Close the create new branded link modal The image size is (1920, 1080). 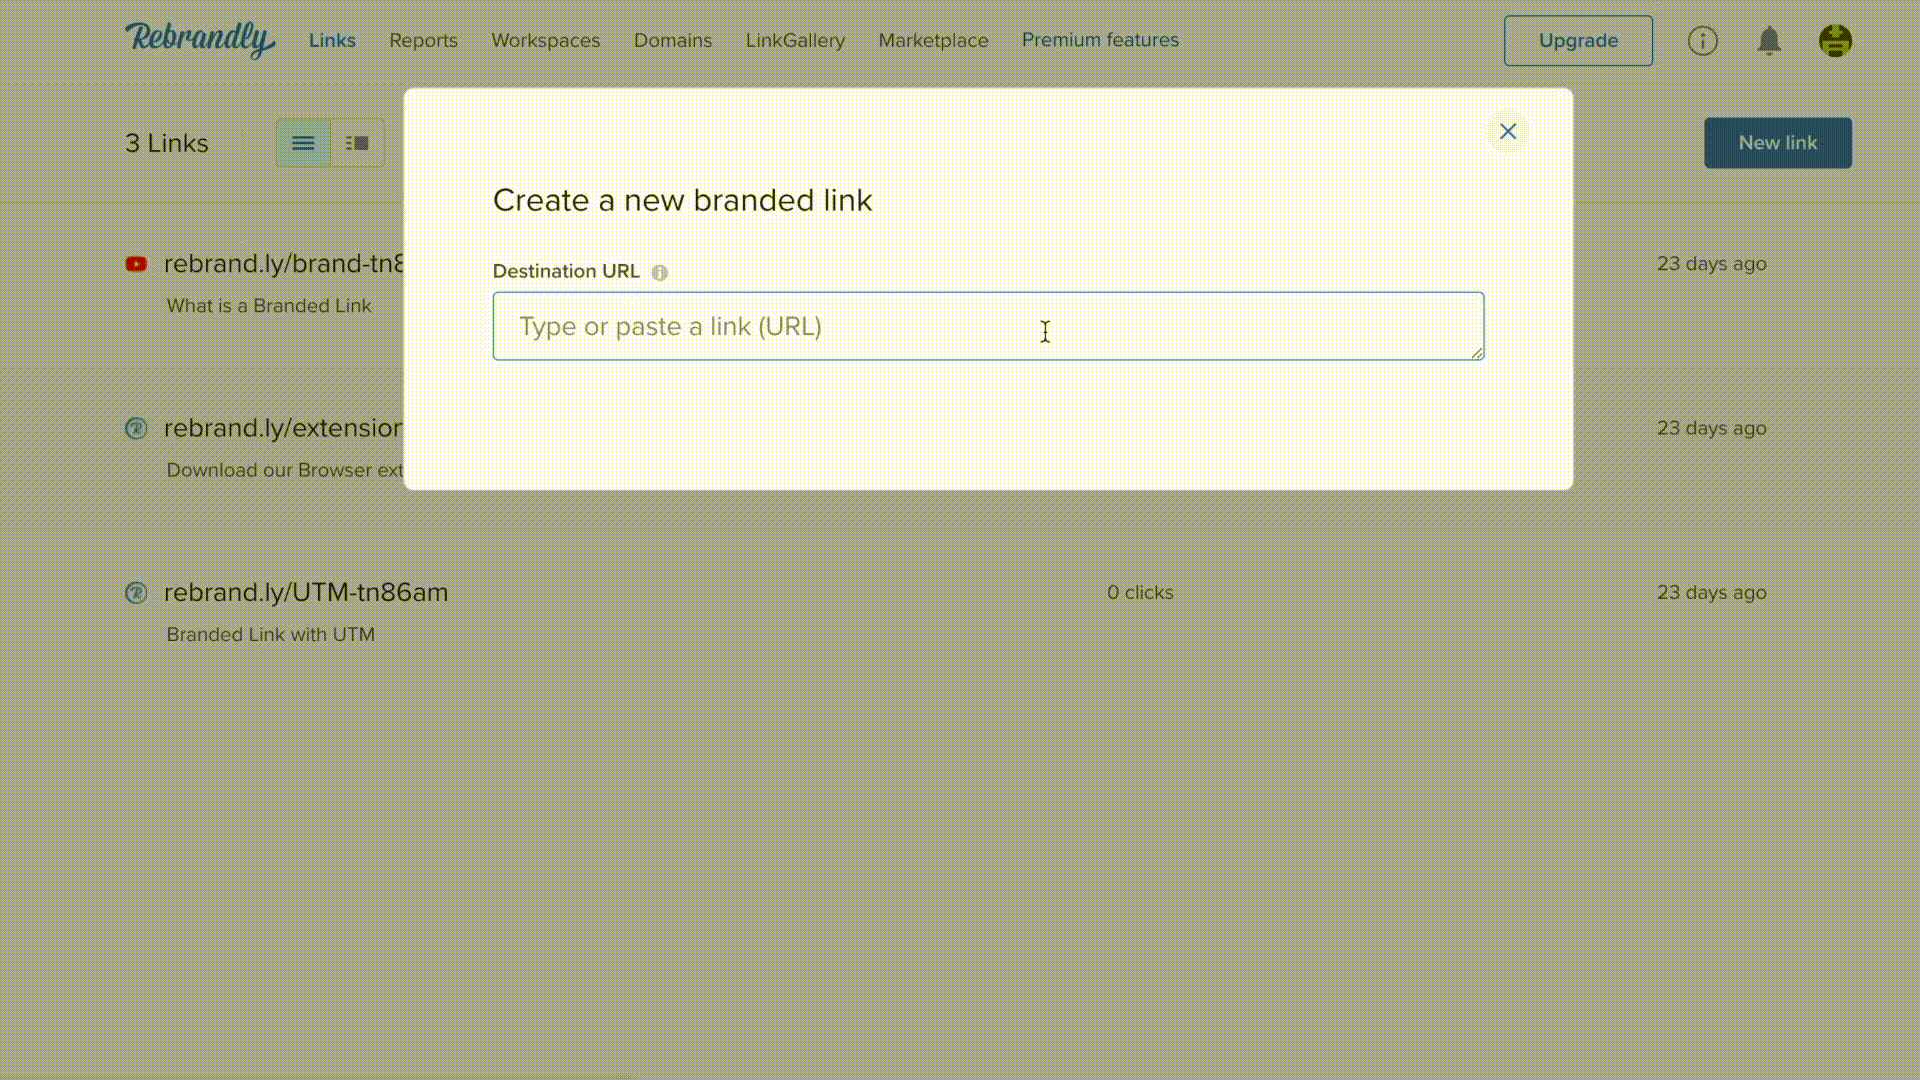(x=1507, y=132)
